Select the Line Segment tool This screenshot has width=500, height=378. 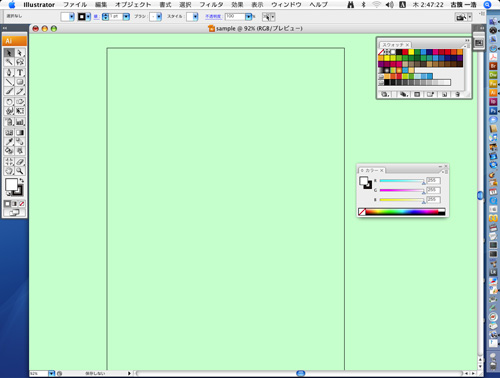pos(9,82)
